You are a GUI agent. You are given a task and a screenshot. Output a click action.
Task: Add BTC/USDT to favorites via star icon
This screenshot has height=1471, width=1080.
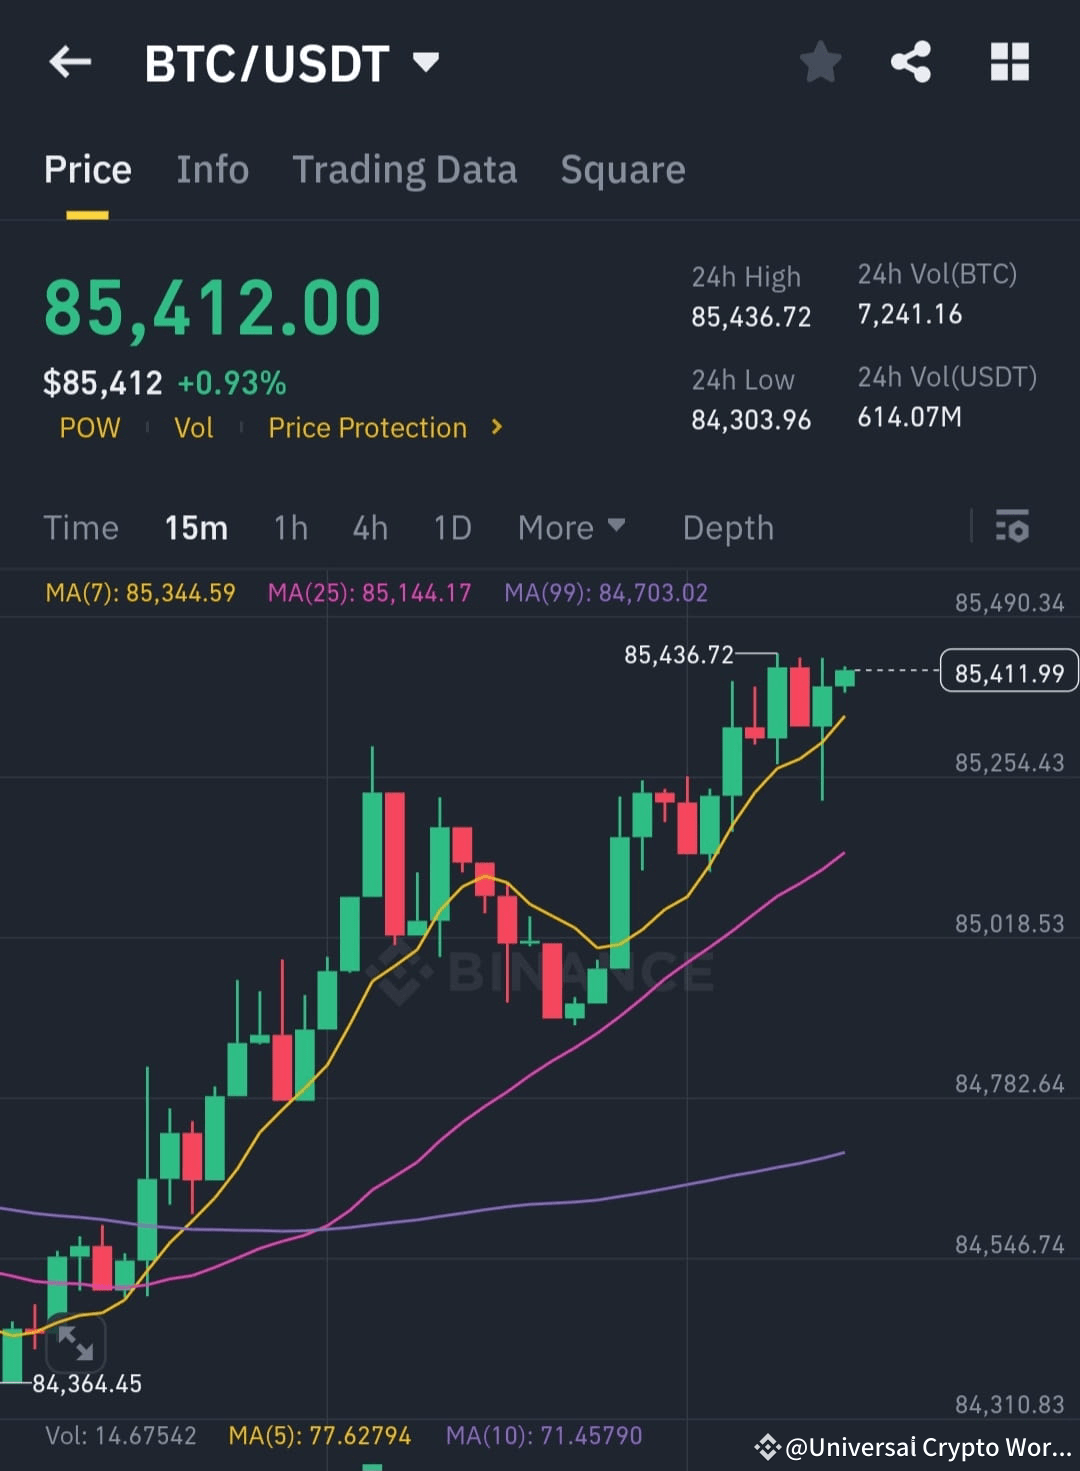pos(820,62)
